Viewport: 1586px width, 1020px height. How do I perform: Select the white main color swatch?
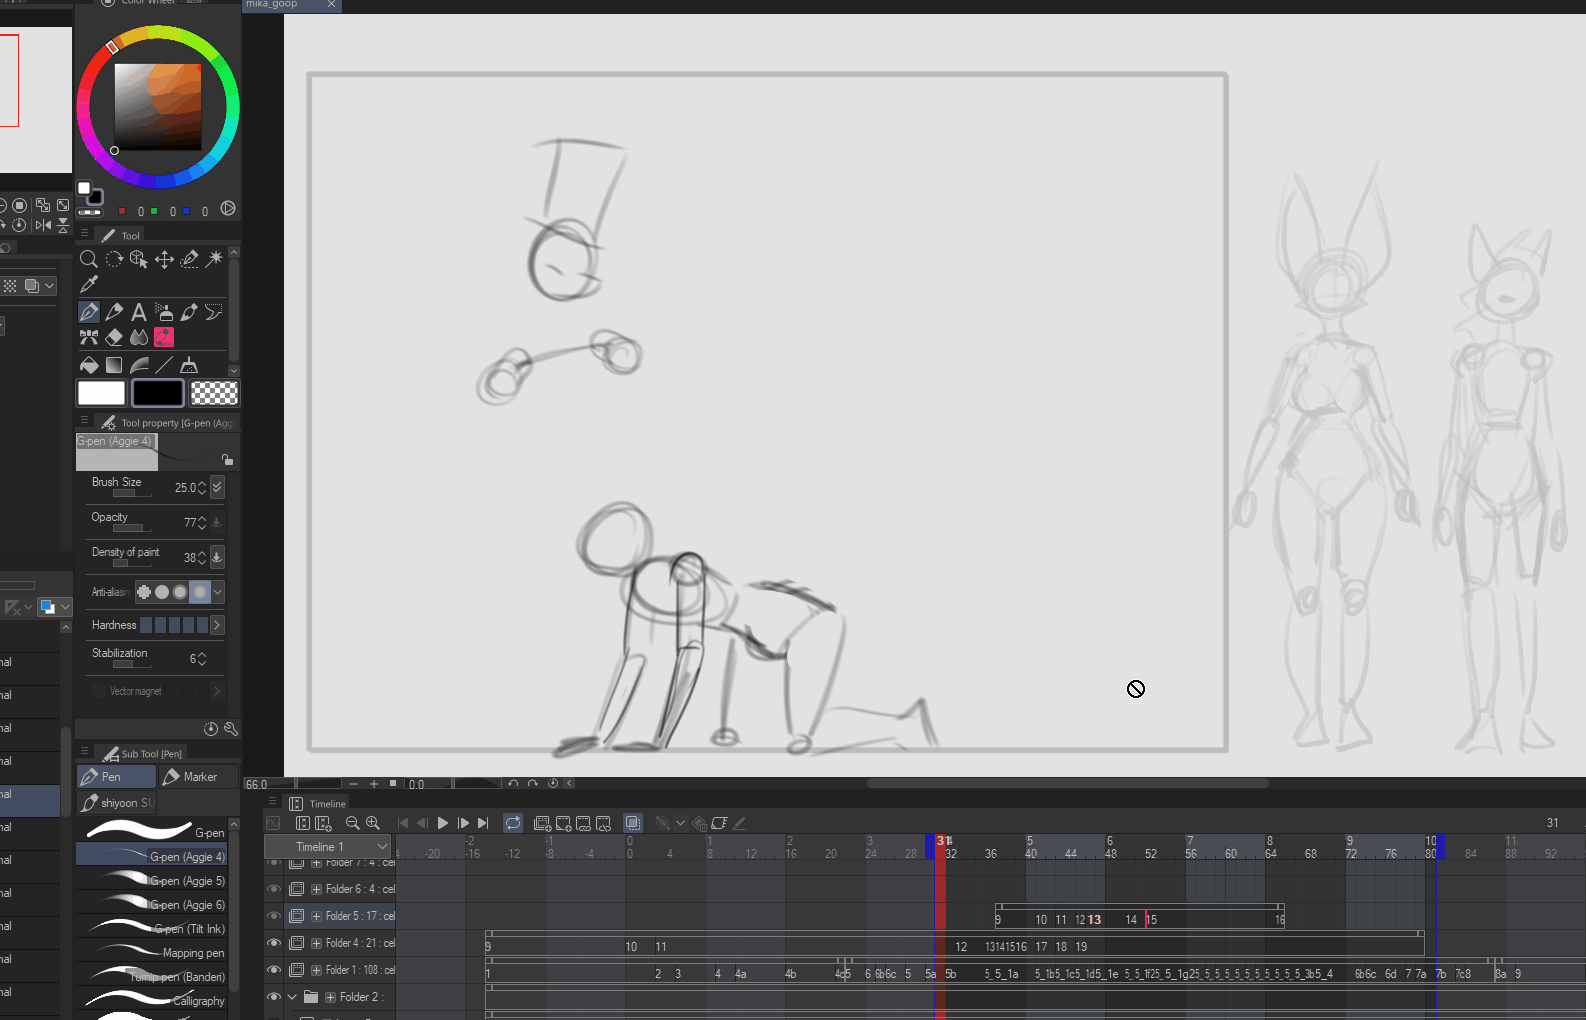pos(102,393)
